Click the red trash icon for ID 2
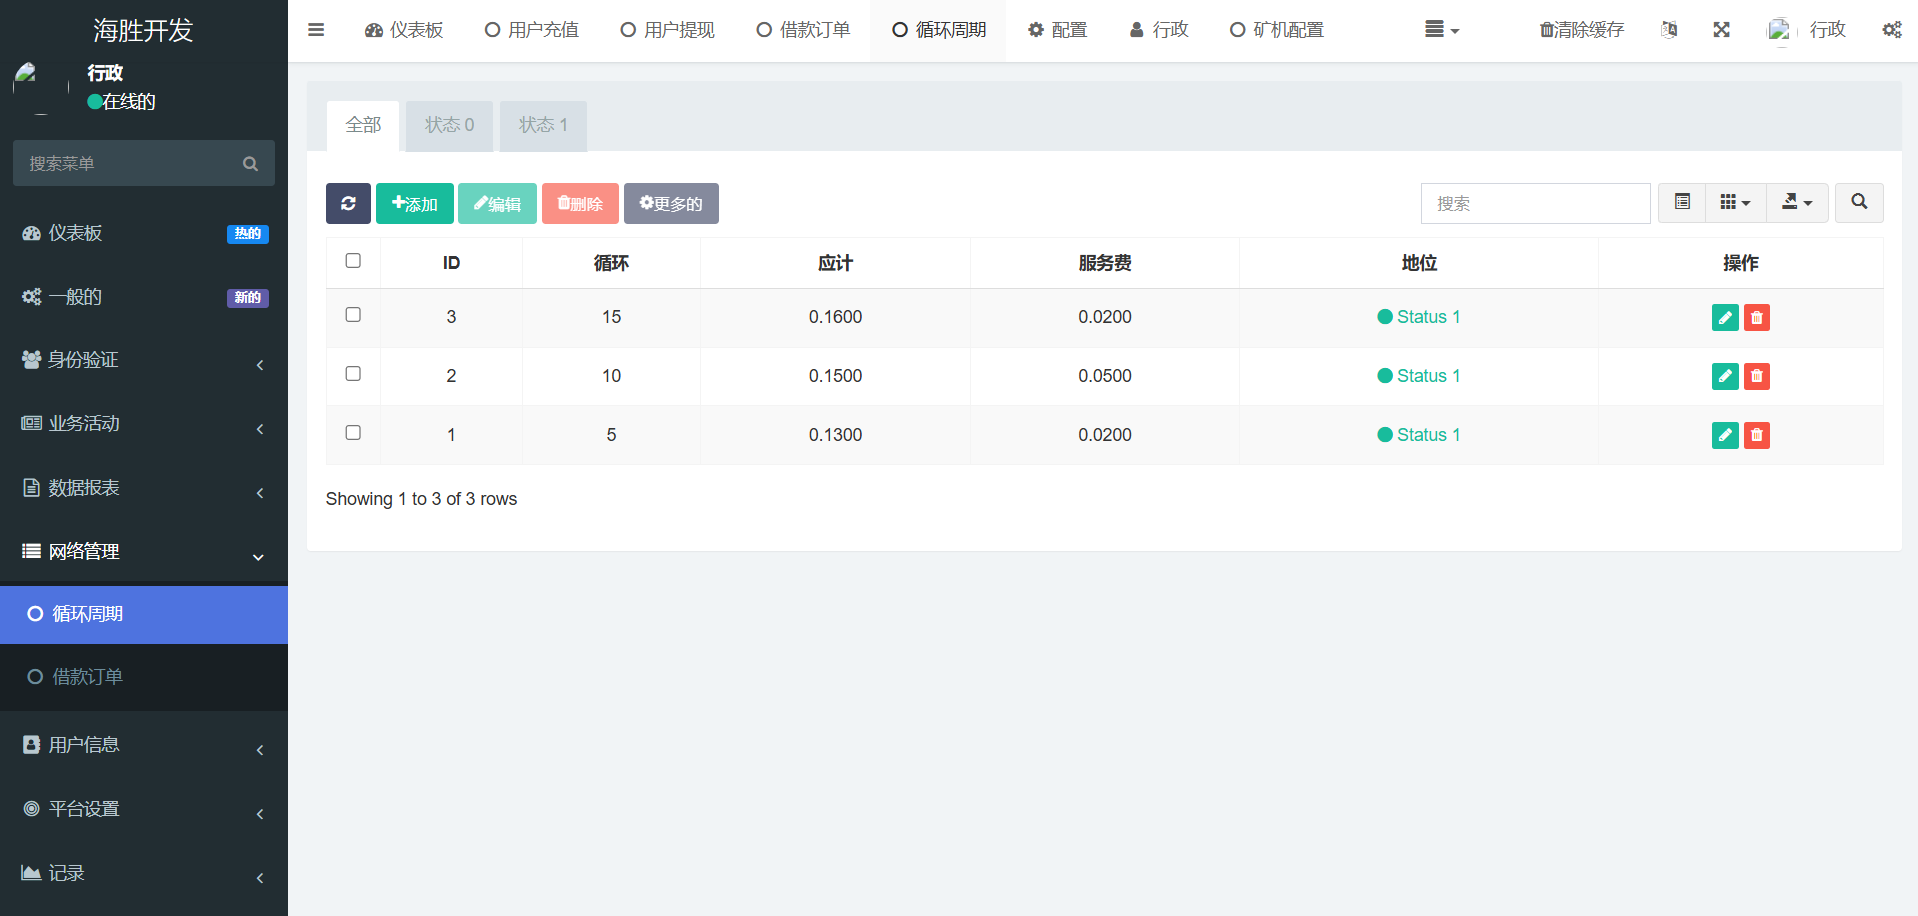 (1756, 376)
